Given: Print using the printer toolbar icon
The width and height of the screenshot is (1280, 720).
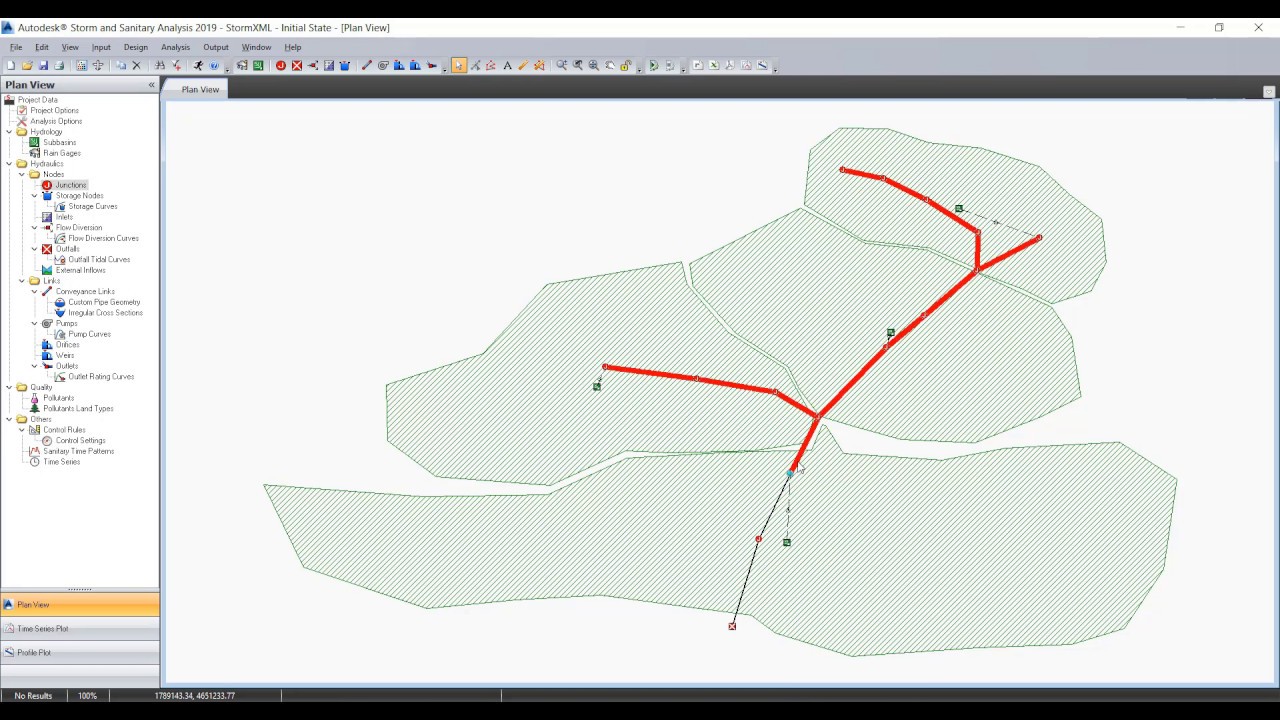Looking at the screenshot, I should tap(59, 66).
